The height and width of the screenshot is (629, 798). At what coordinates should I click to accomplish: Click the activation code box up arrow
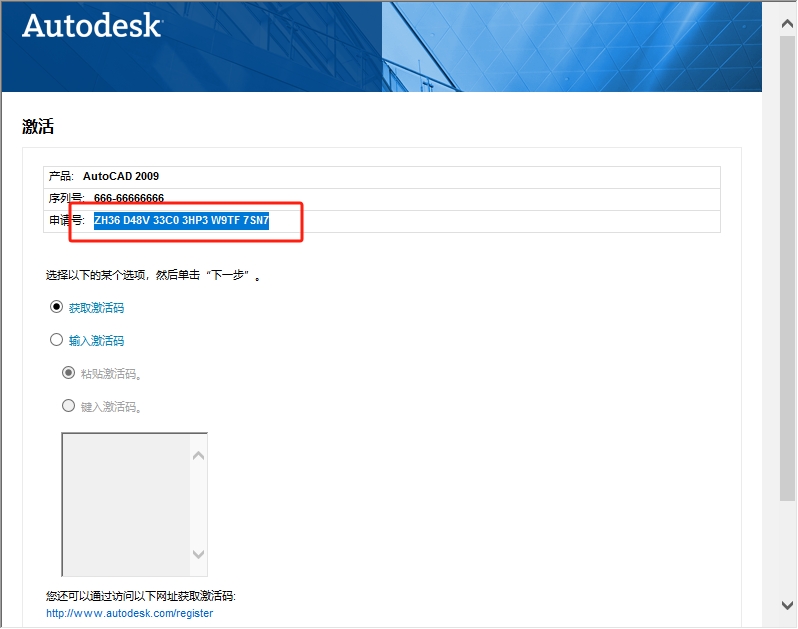tap(198, 456)
